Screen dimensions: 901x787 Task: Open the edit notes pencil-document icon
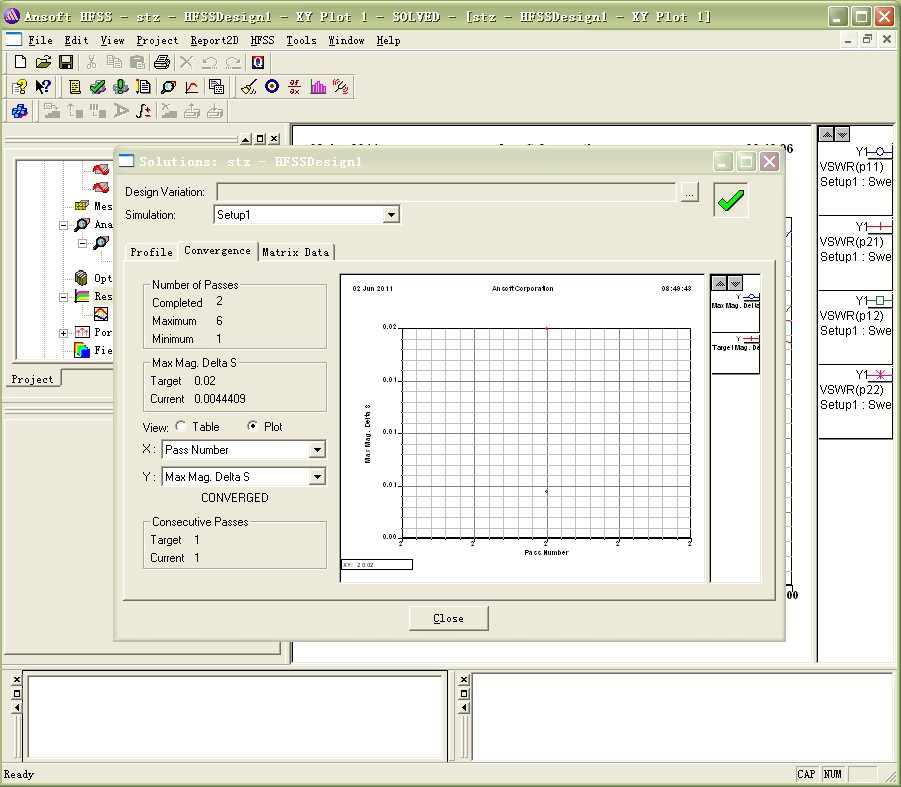144,87
